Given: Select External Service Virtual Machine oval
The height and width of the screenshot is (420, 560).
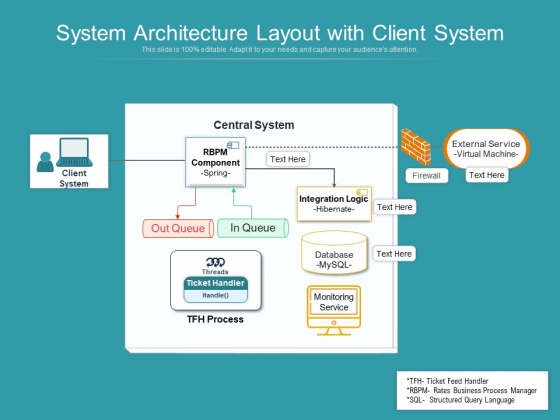Looking at the screenshot, I should (486, 149).
